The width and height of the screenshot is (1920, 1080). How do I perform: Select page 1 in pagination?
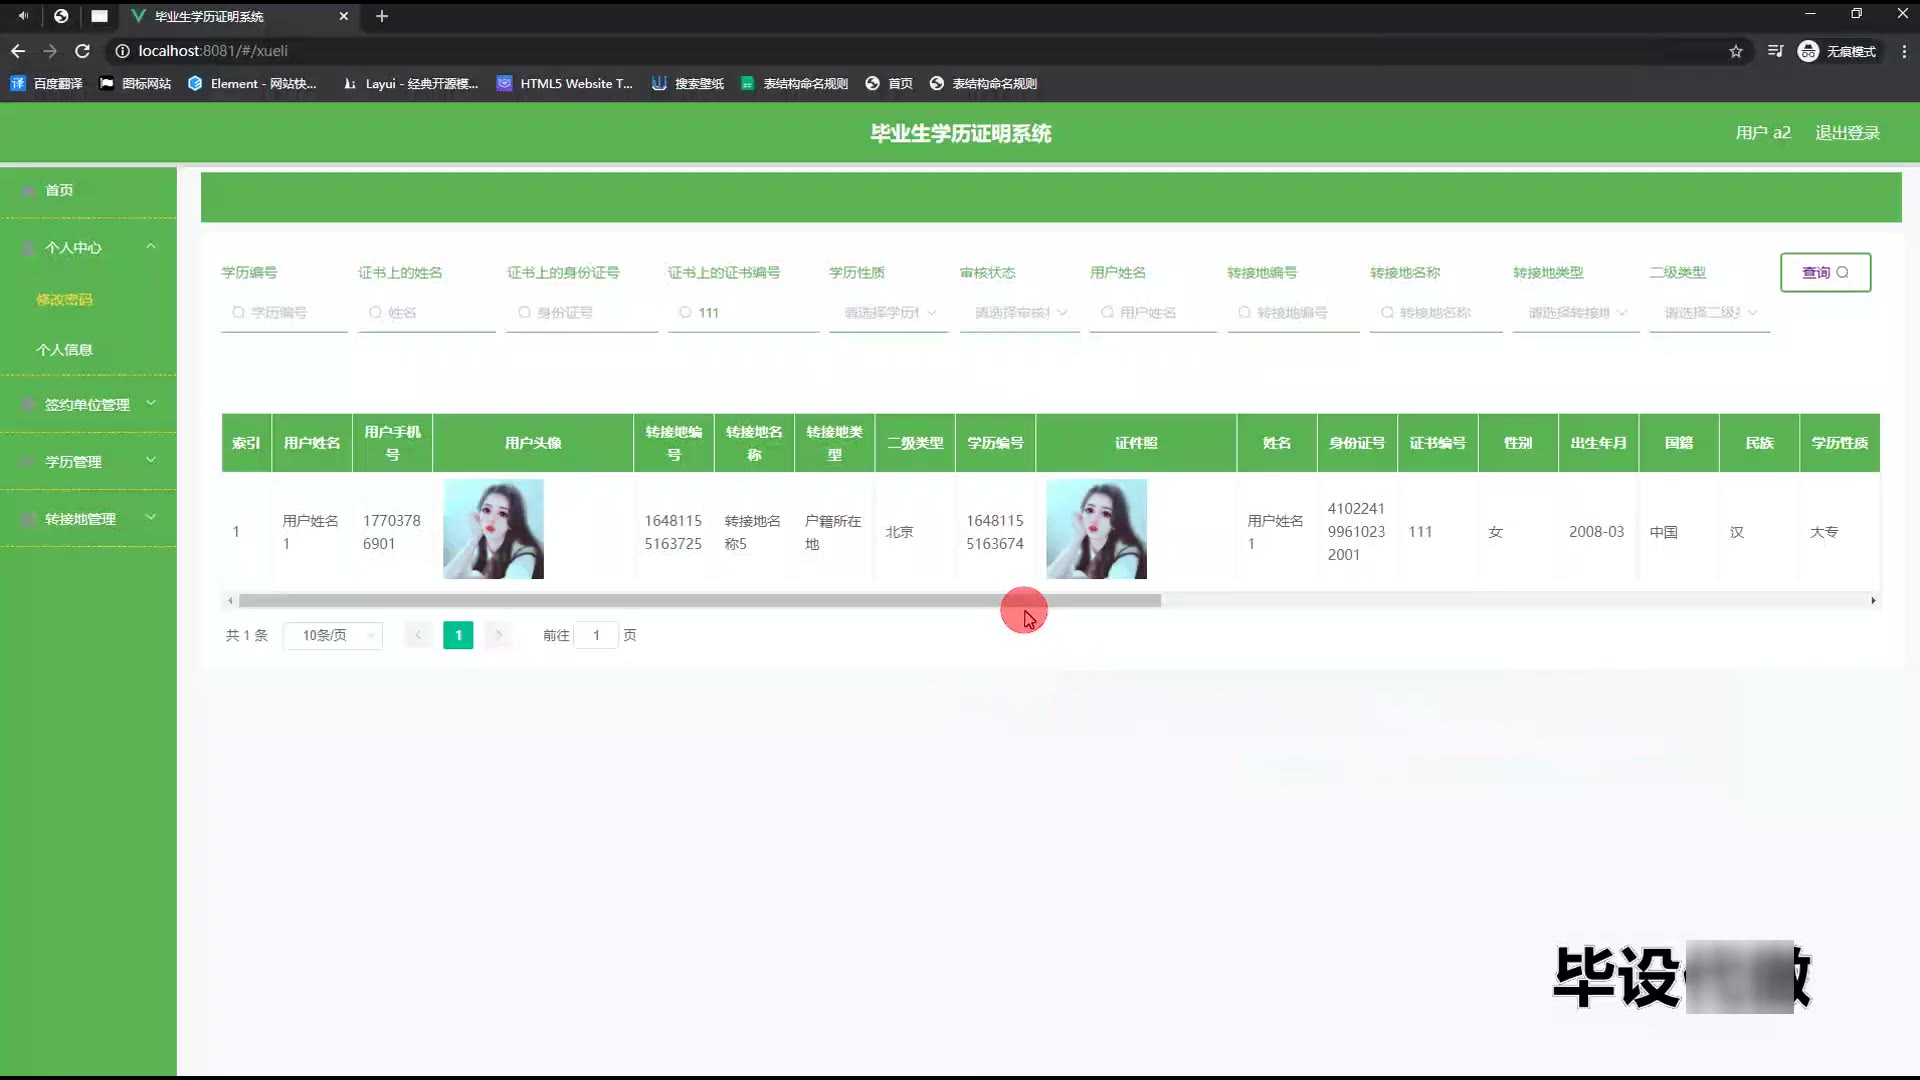coord(458,636)
